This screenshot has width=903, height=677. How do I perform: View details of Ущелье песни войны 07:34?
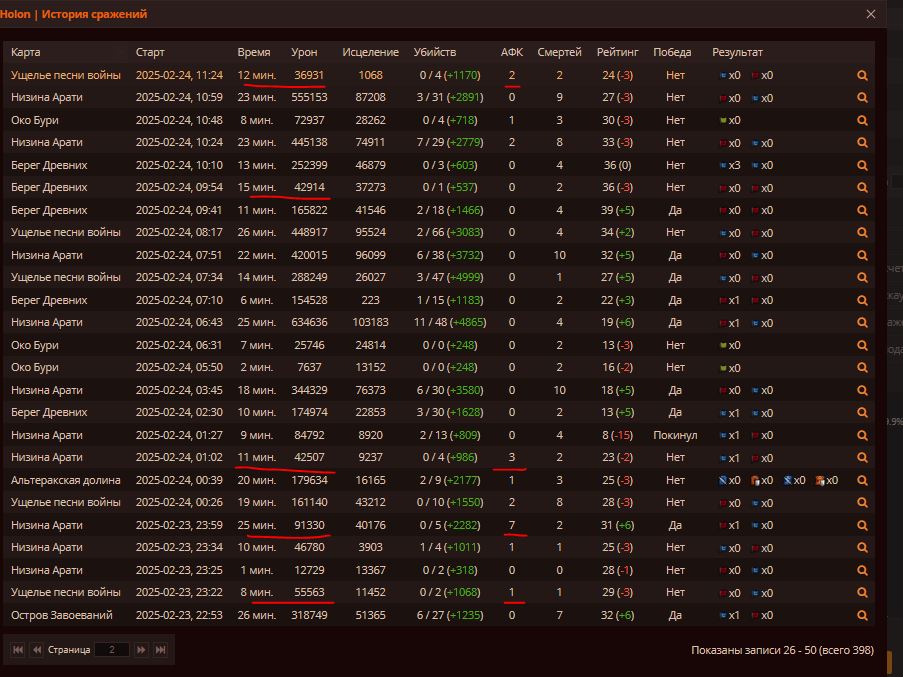[x=862, y=277]
